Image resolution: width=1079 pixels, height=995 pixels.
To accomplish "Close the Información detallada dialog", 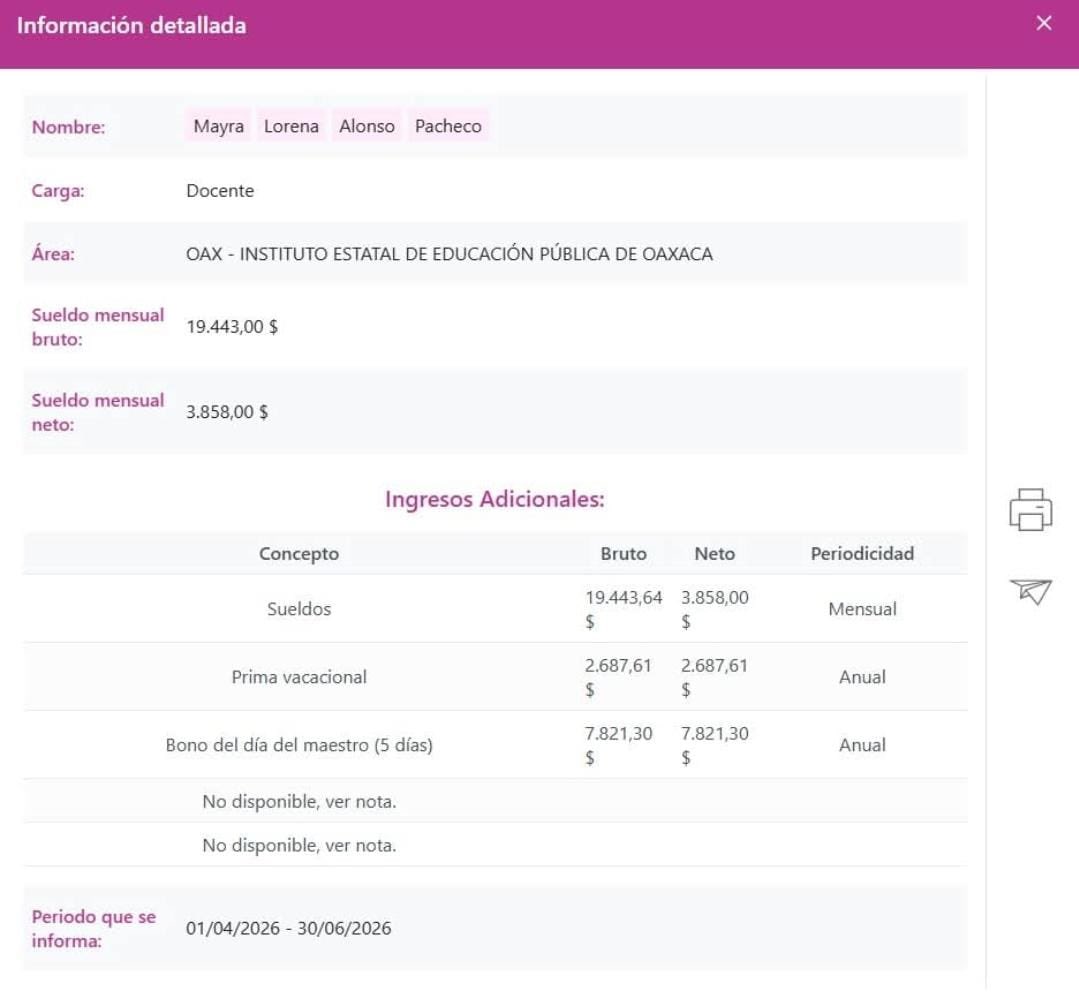I will pyautogui.click(x=1043, y=23).
